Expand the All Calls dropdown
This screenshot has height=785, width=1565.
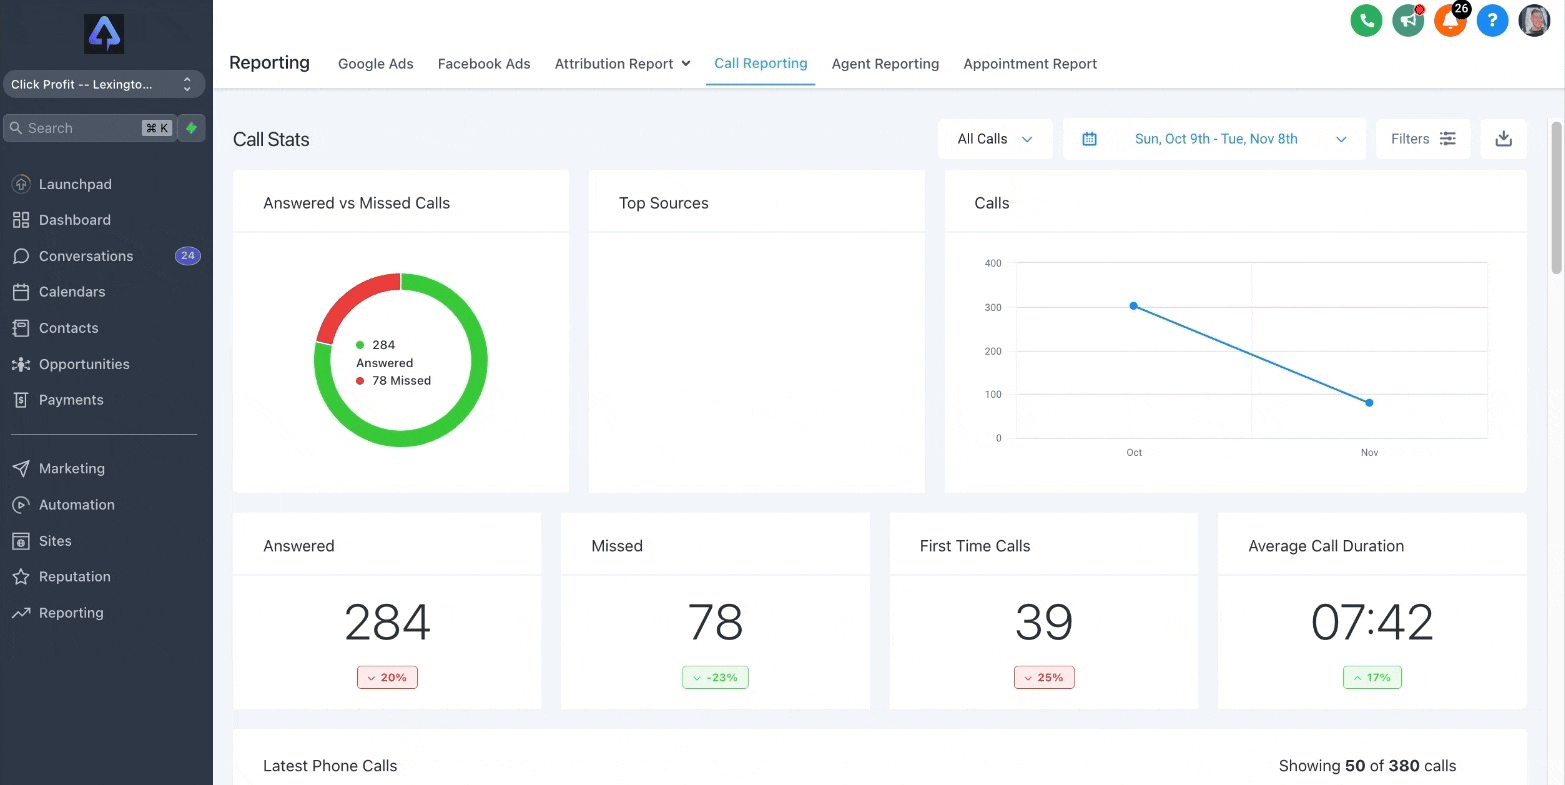995,139
